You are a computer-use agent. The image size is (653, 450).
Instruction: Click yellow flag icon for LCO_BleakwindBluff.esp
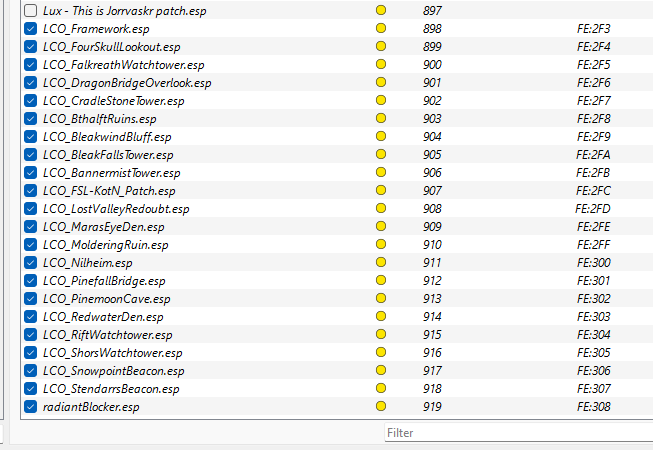tap(381, 136)
